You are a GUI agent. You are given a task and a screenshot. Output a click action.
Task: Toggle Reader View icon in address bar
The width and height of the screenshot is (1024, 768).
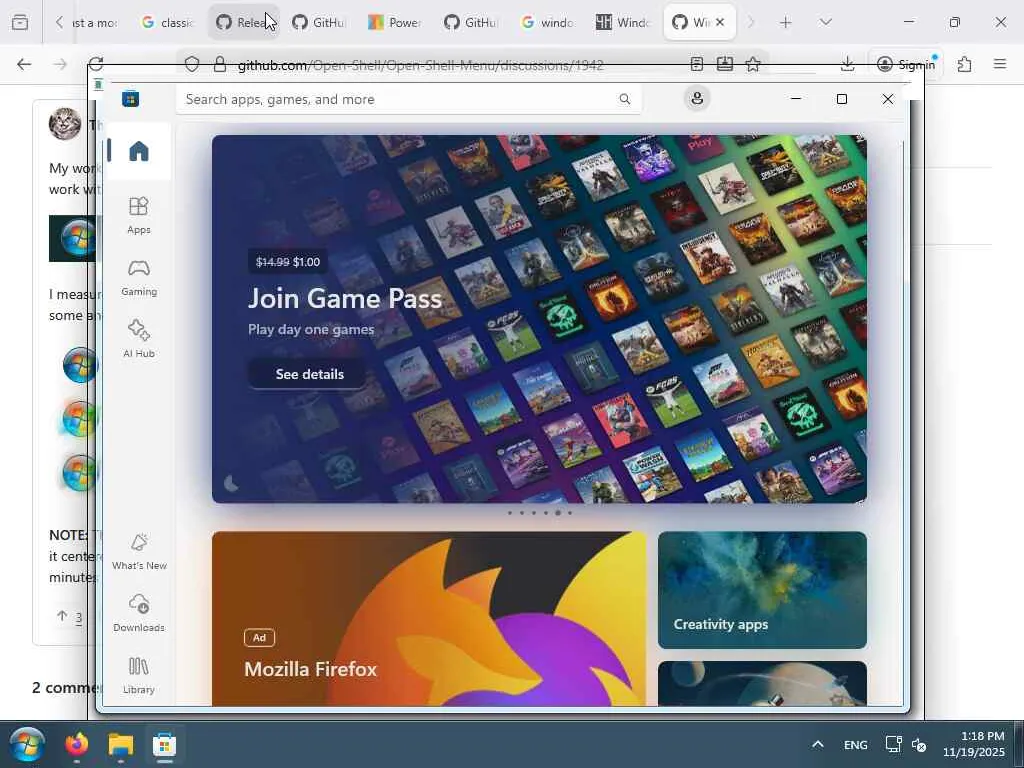tap(697, 64)
